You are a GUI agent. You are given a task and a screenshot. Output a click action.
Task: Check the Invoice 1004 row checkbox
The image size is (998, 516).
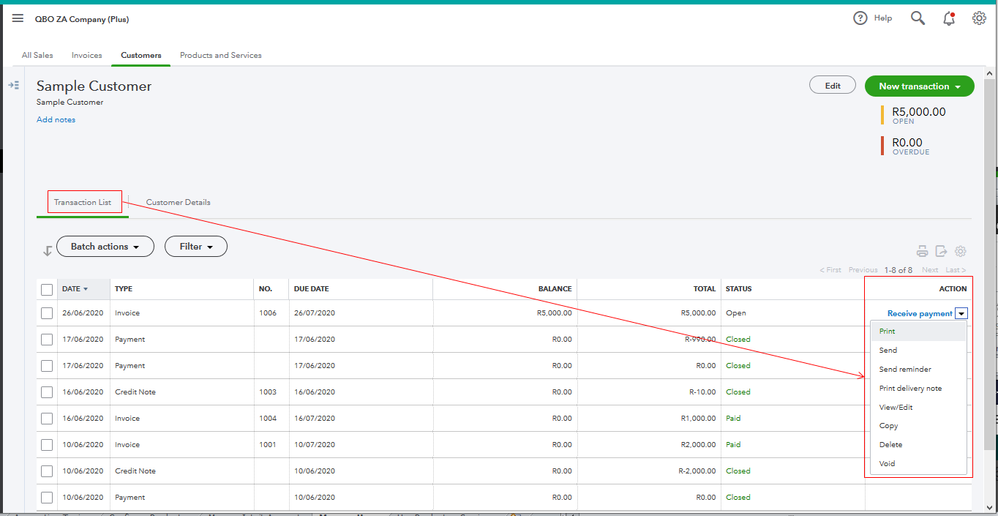point(47,419)
